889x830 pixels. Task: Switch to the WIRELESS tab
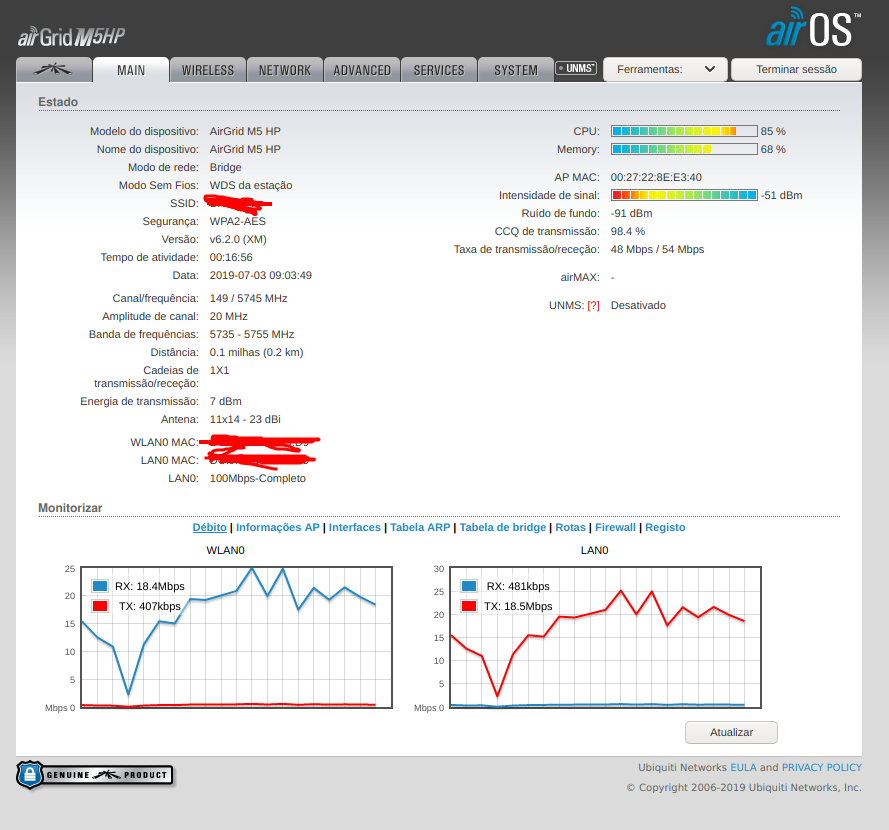click(208, 70)
